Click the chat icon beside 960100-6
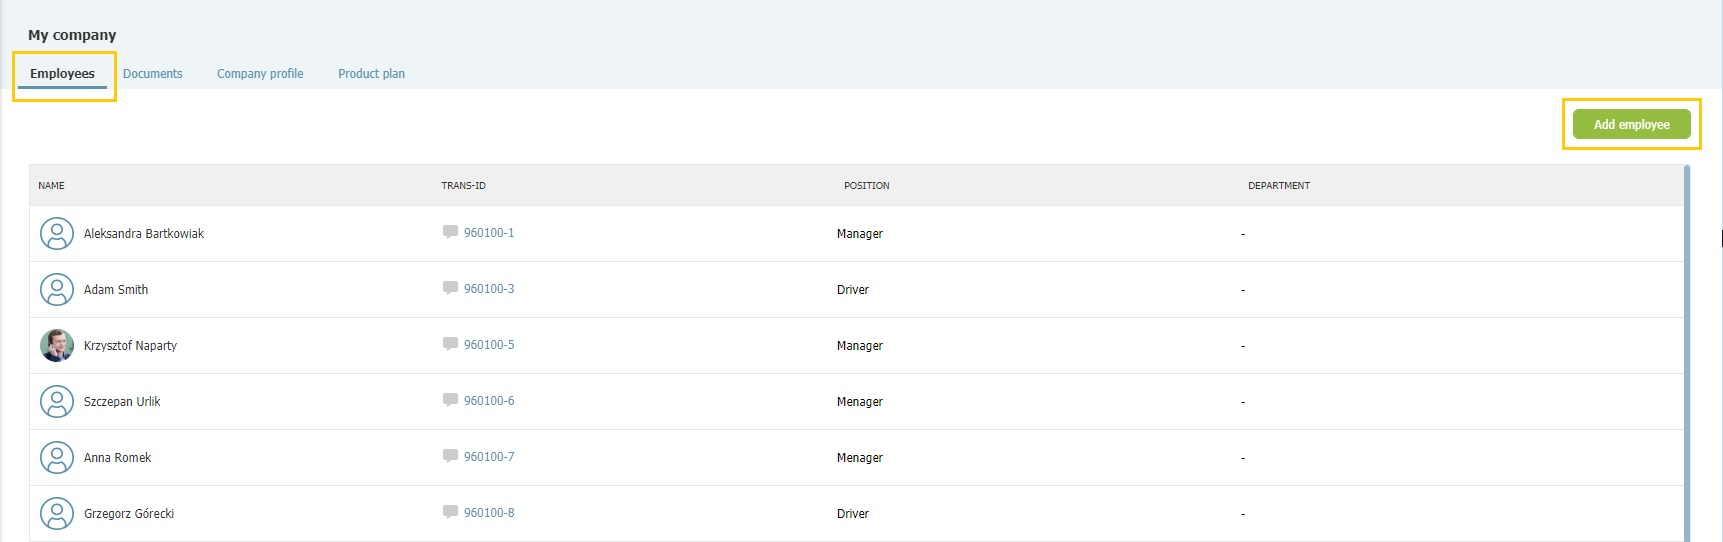The width and height of the screenshot is (1723, 542). point(450,400)
